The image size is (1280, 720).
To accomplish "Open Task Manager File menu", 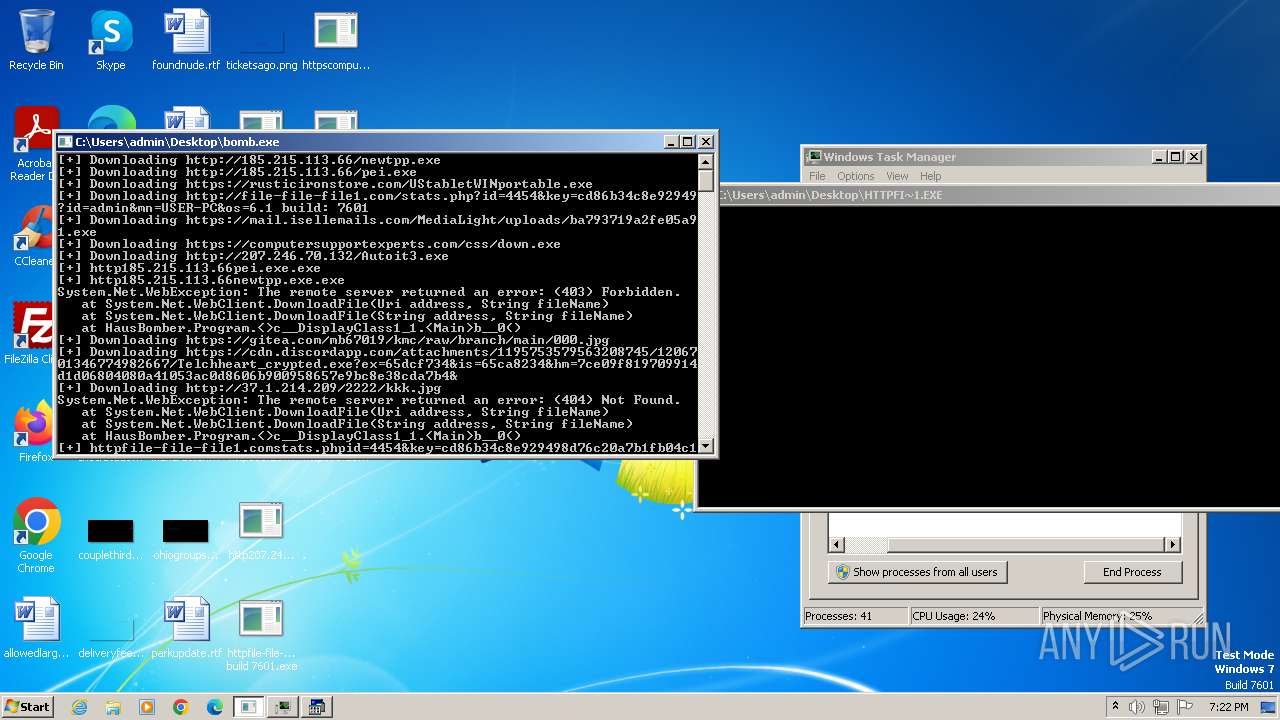I will coord(817,176).
